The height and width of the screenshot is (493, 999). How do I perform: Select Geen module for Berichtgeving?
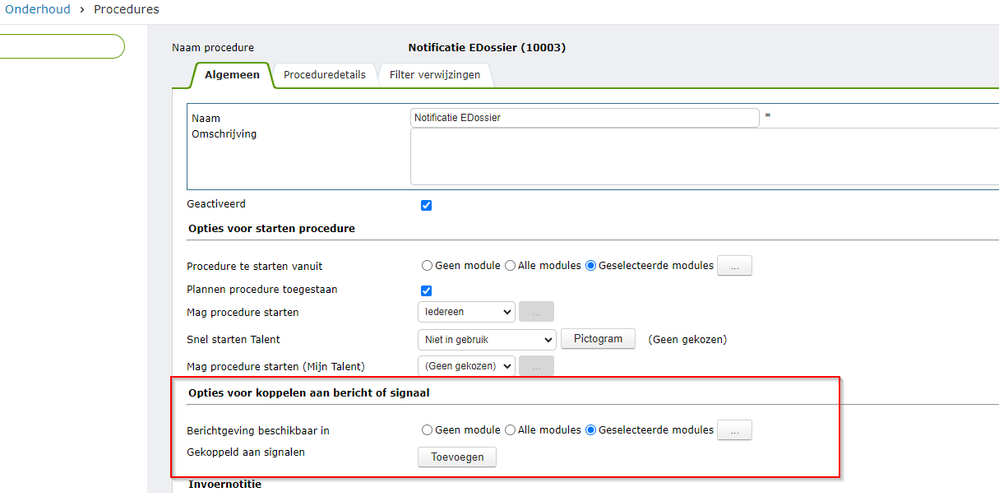428,431
